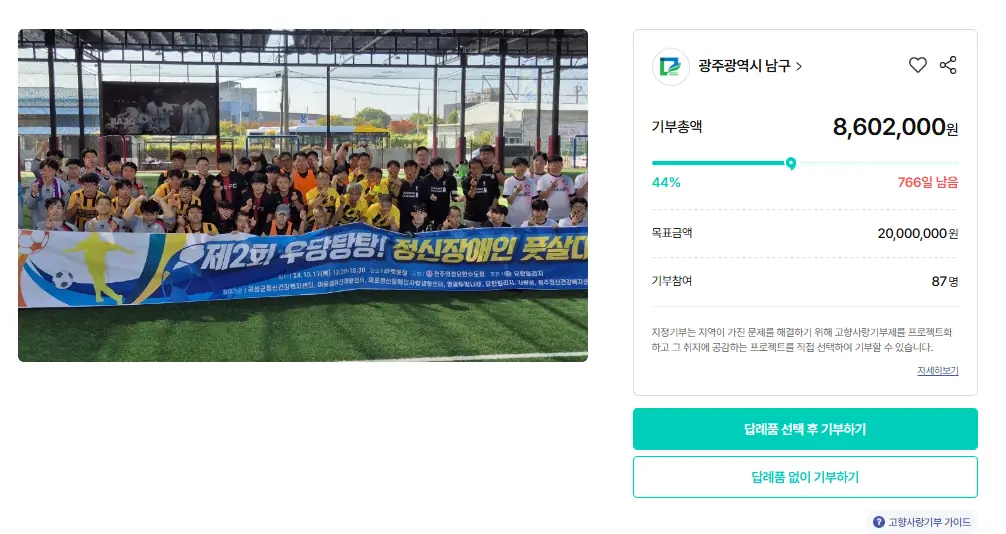
Task: Click the unfilled part of progress bar
Action: coord(875,163)
